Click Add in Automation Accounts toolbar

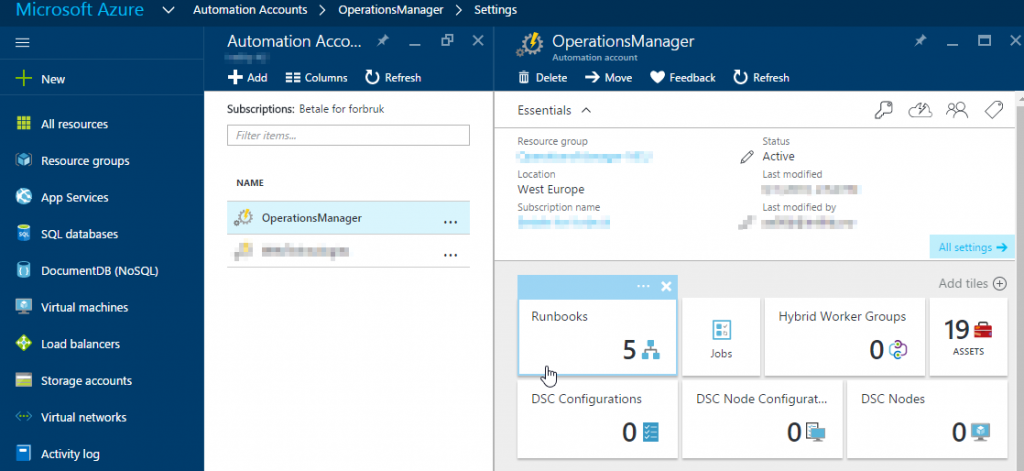(x=248, y=78)
